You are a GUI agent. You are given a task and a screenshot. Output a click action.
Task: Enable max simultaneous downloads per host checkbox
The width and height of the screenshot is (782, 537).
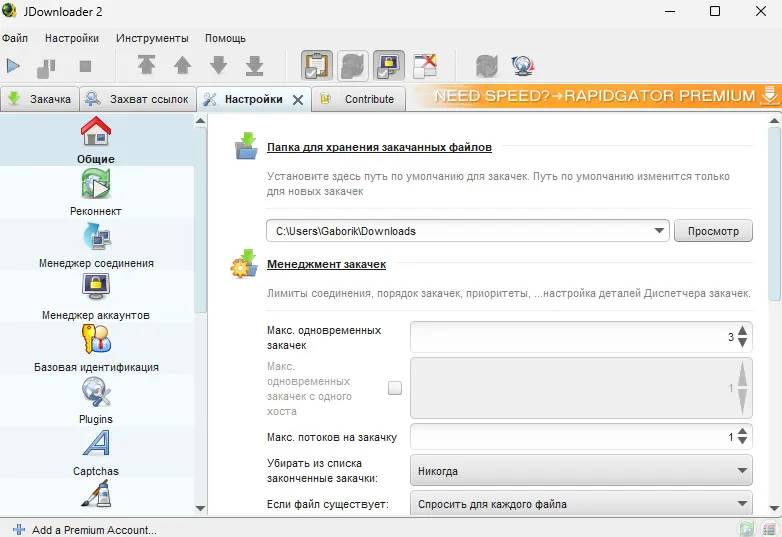click(x=395, y=388)
